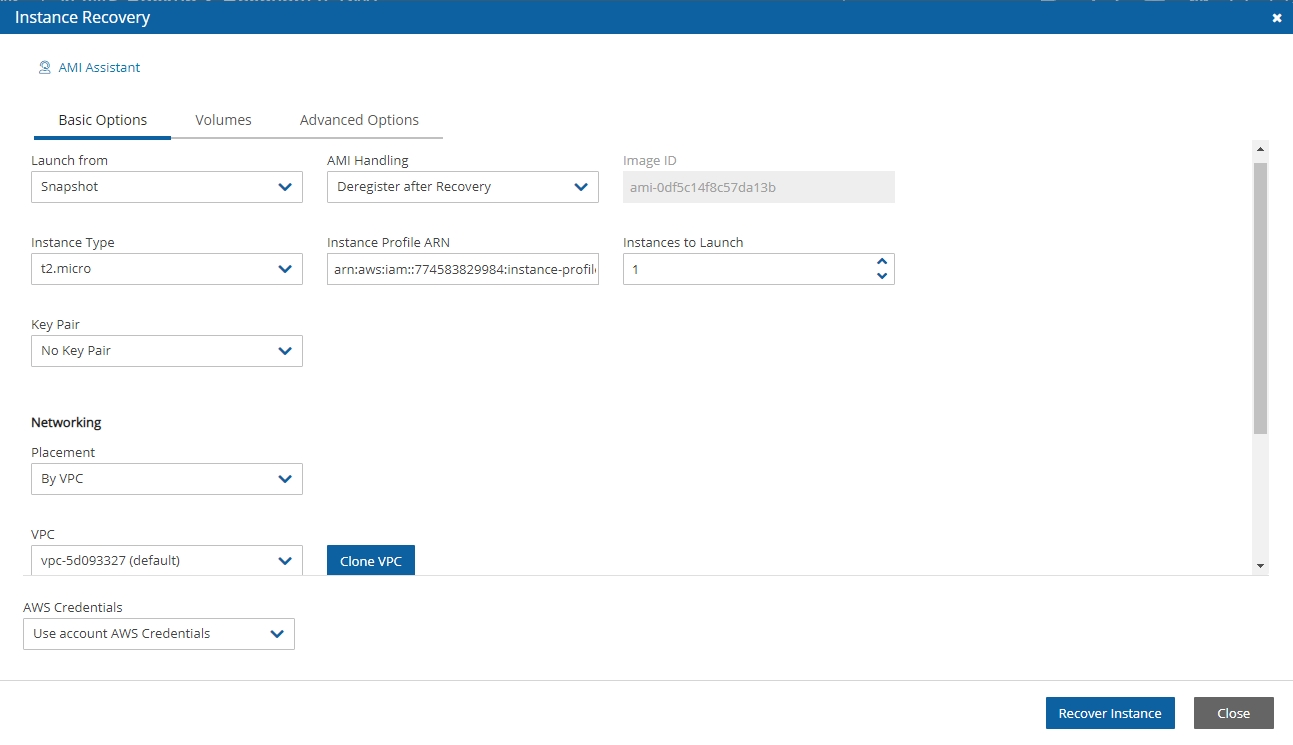Decrease Instances to Launch with down arrow
Viewport: 1293px width, 745px height.
(x=881, y=276)
